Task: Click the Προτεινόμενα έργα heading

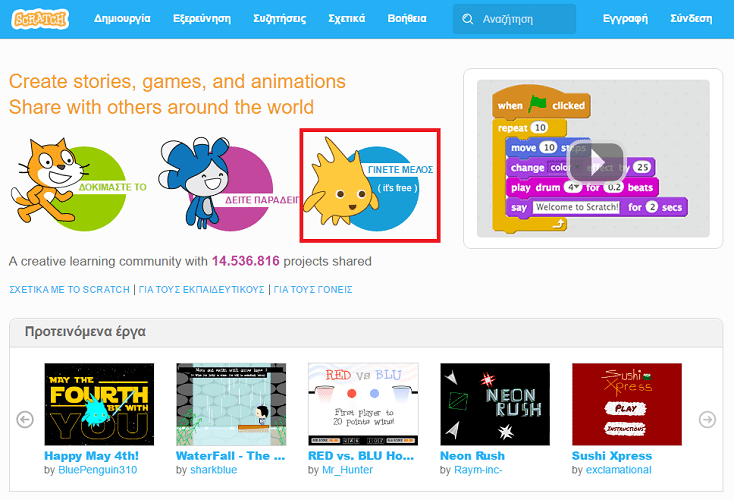Action: point(85,331)
